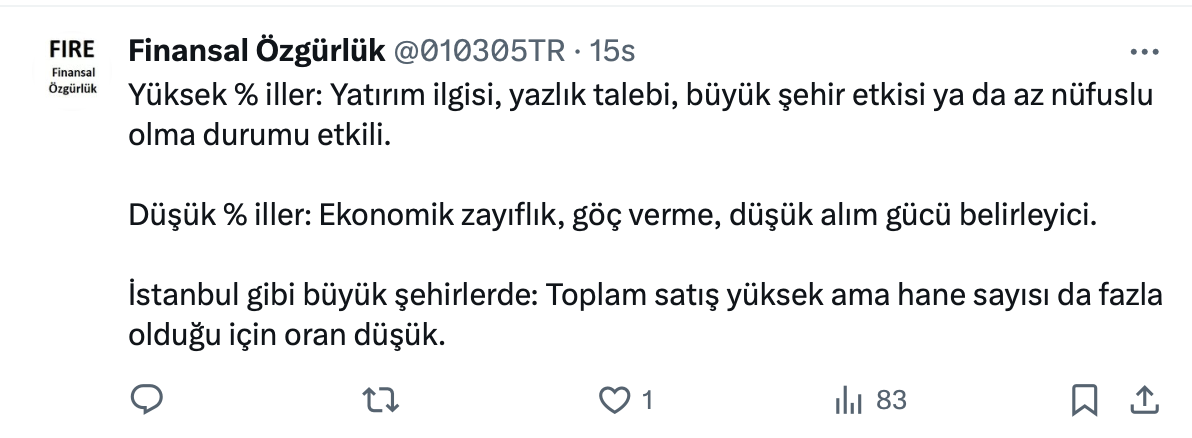Open view analytics bar chart icon
The width and height of the screenshot is (1192, 438).
[848, 400]
